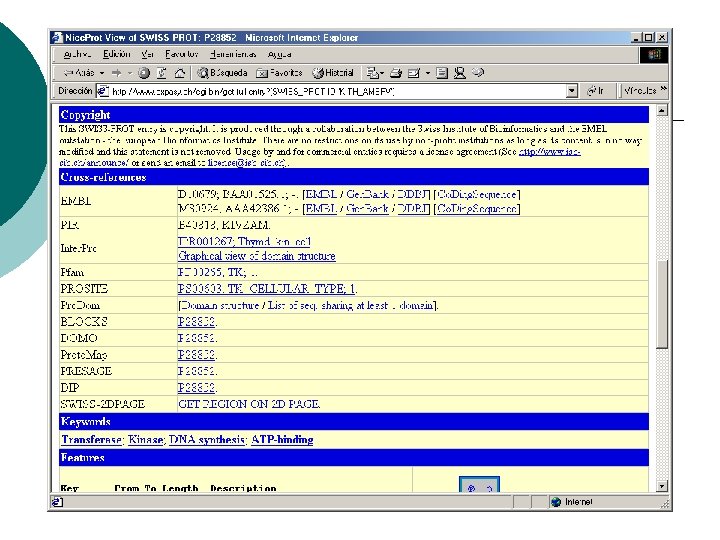
Task: Open the ProDom Domain structure link
Action: [221, 305]
